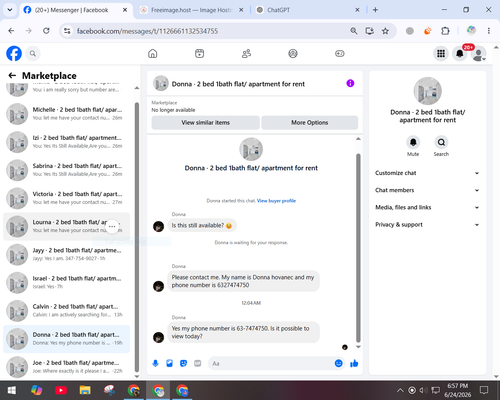Open Victoria conversation in list
This screenshot has width=500, height=400.
[x=67, y=198]
